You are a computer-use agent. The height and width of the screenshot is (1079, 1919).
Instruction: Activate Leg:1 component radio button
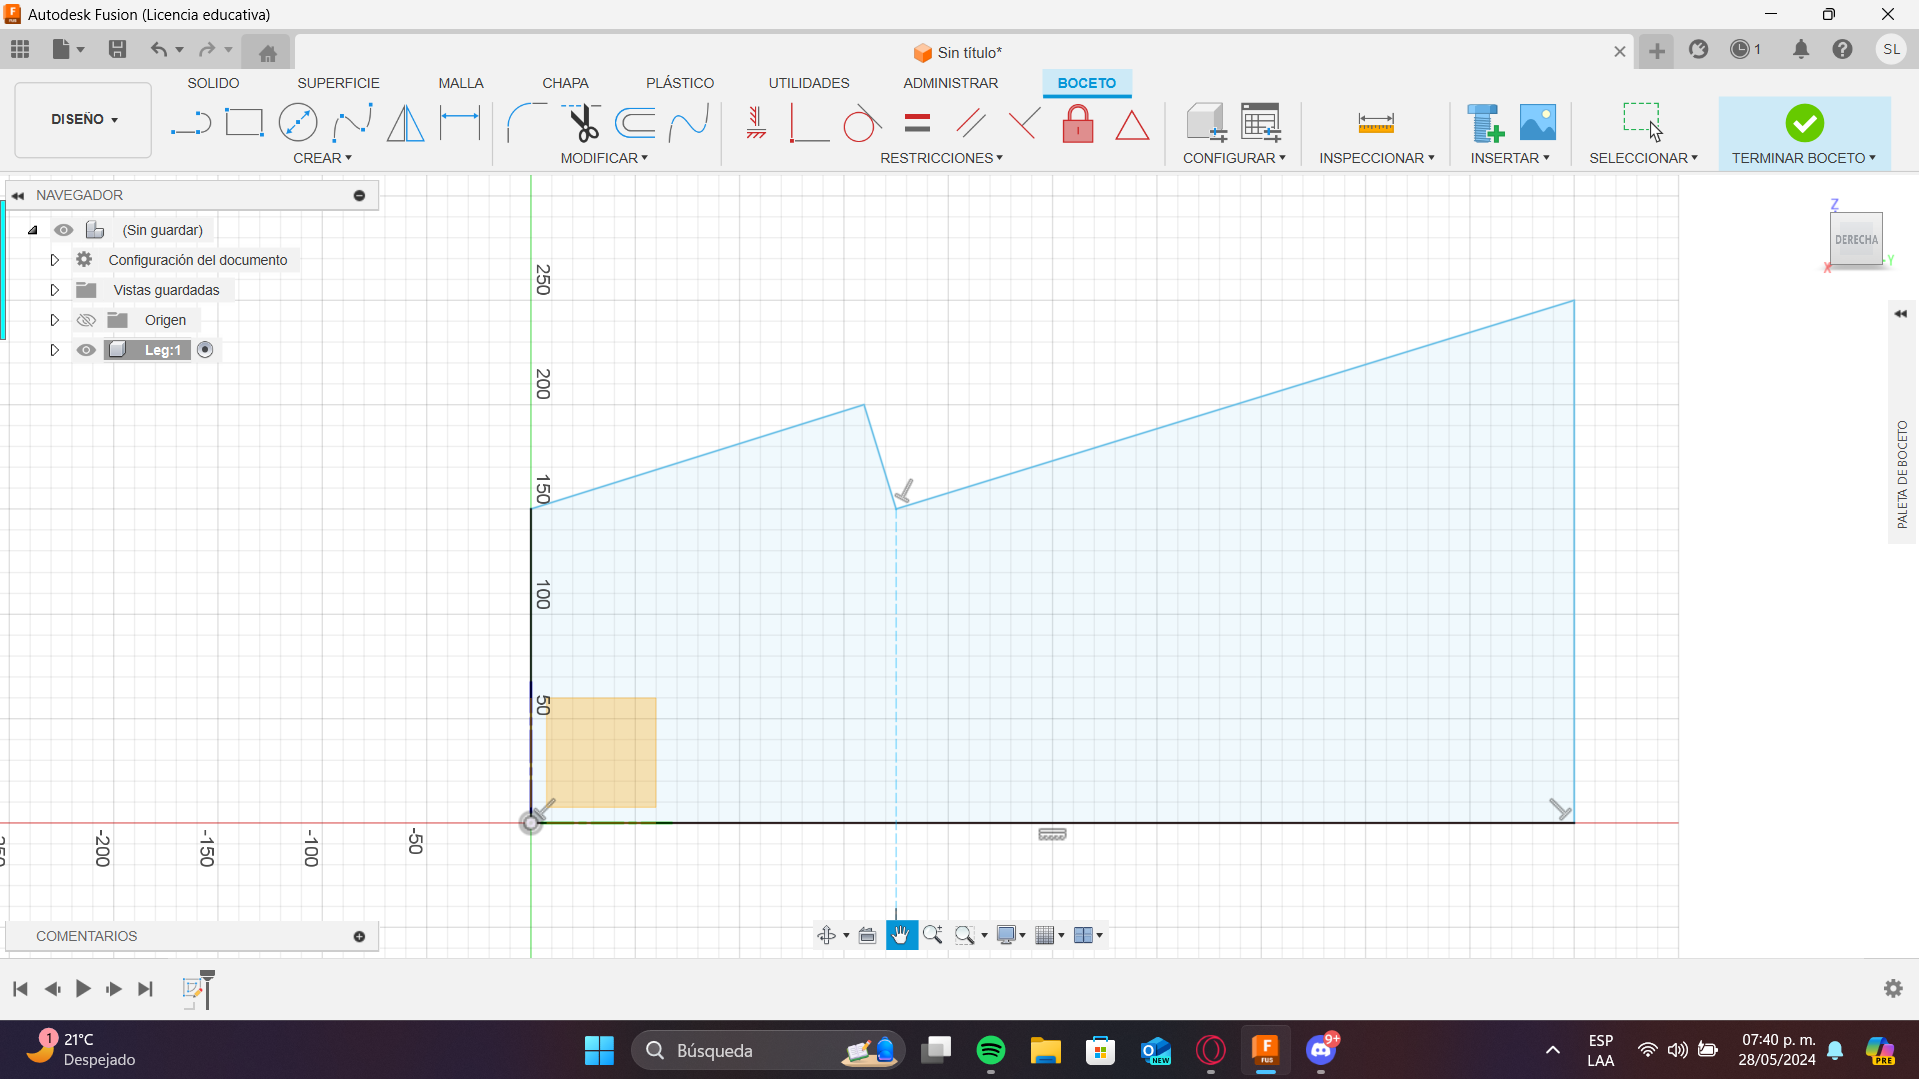point(205,350)
